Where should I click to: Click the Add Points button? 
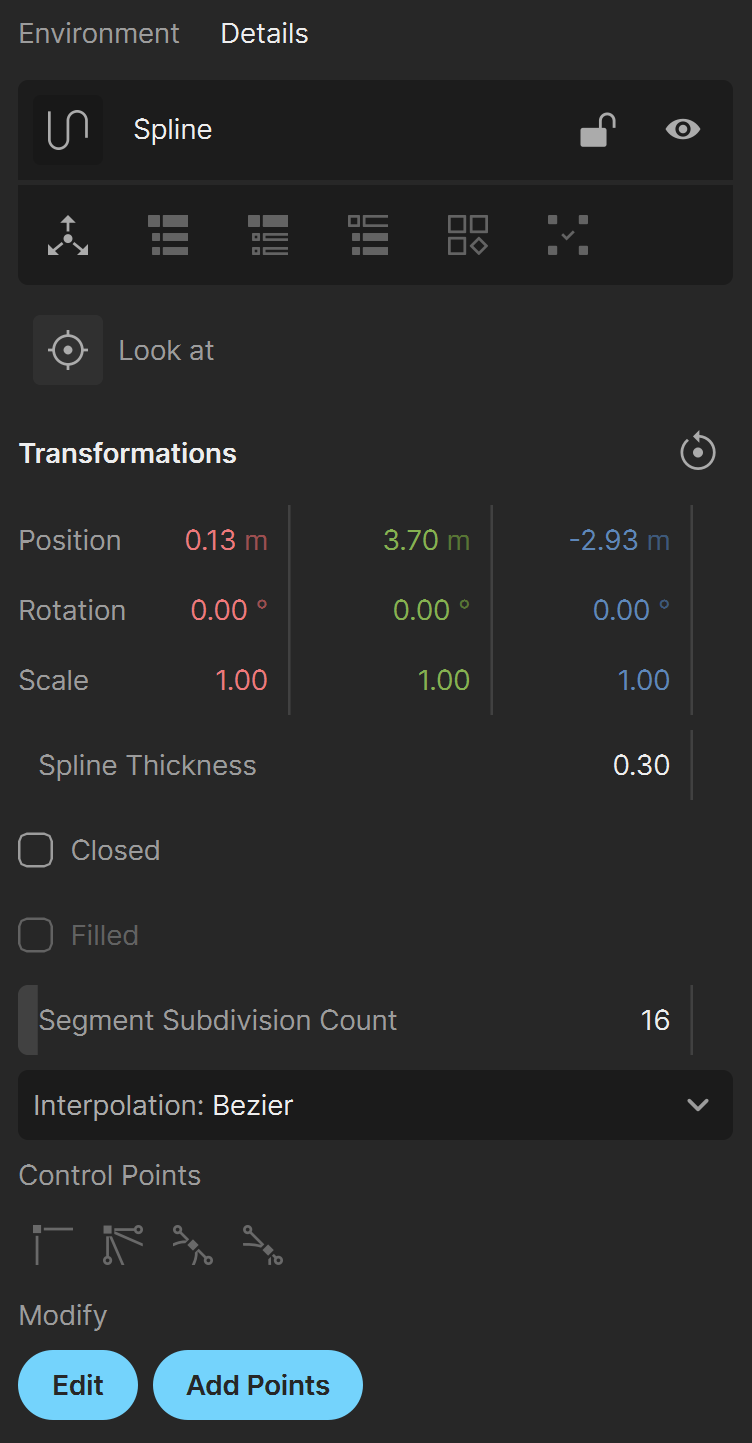pos(258,1385)
